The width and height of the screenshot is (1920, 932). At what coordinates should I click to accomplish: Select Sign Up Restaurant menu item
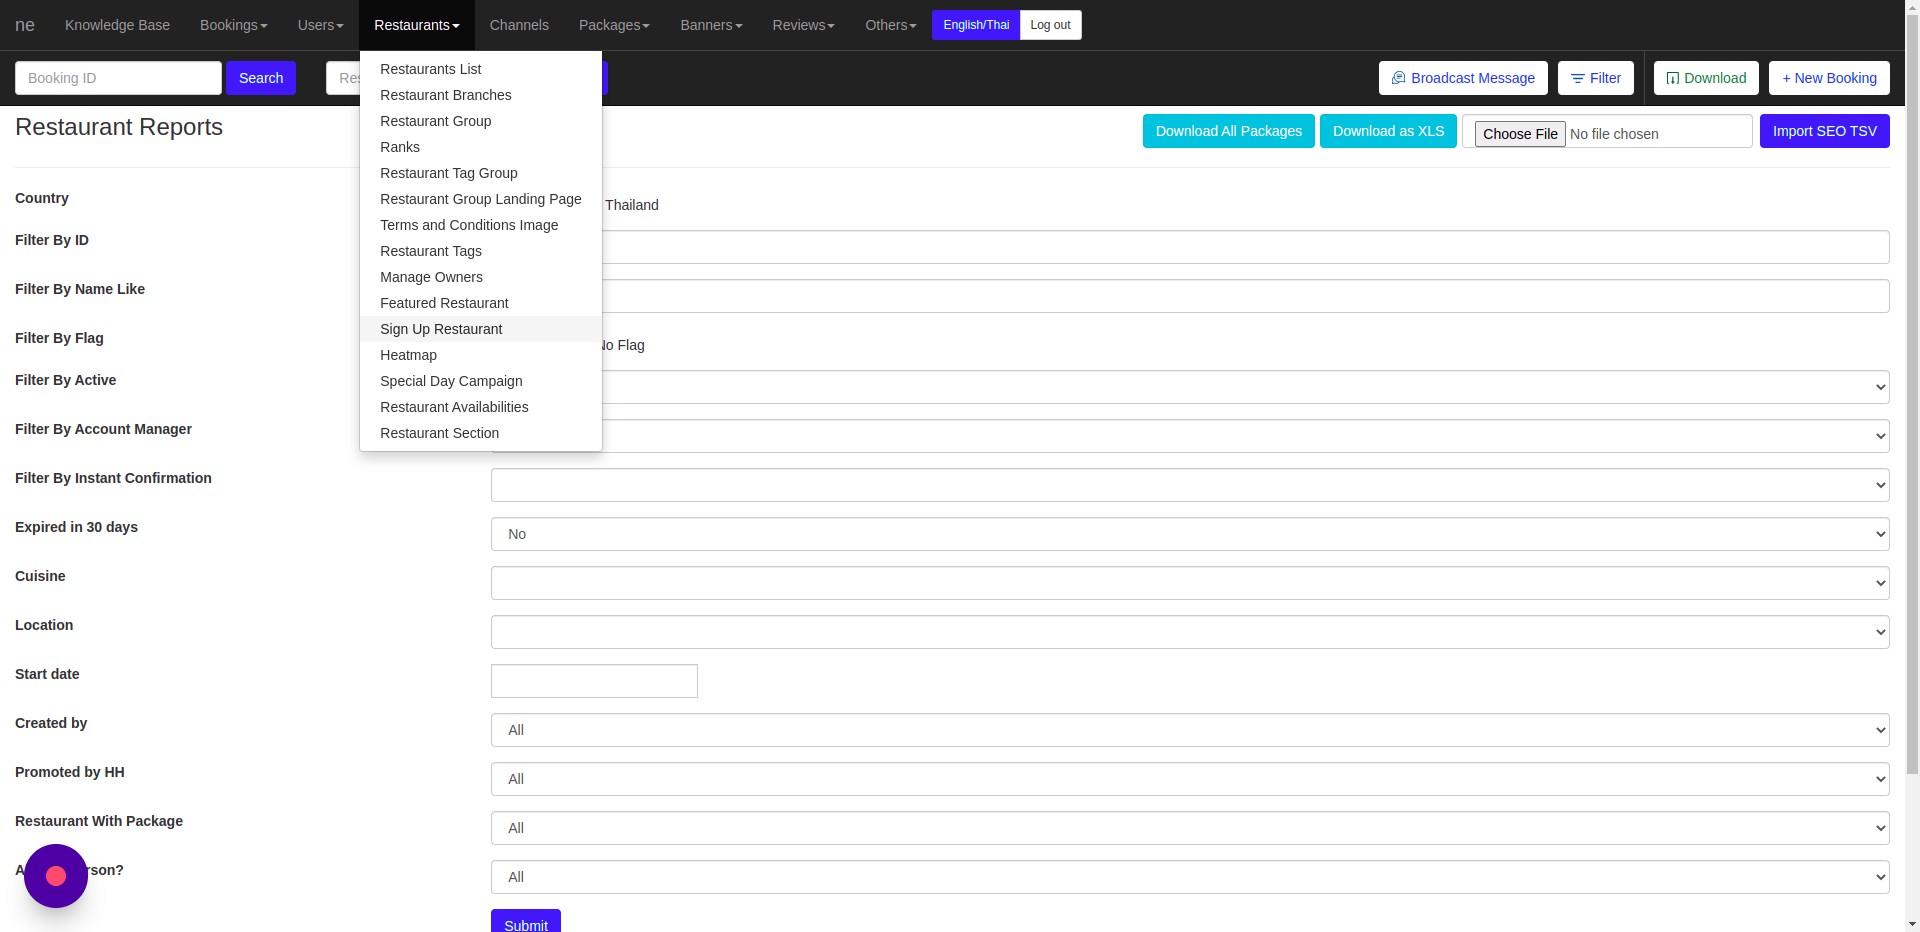[x=441, y=329]
